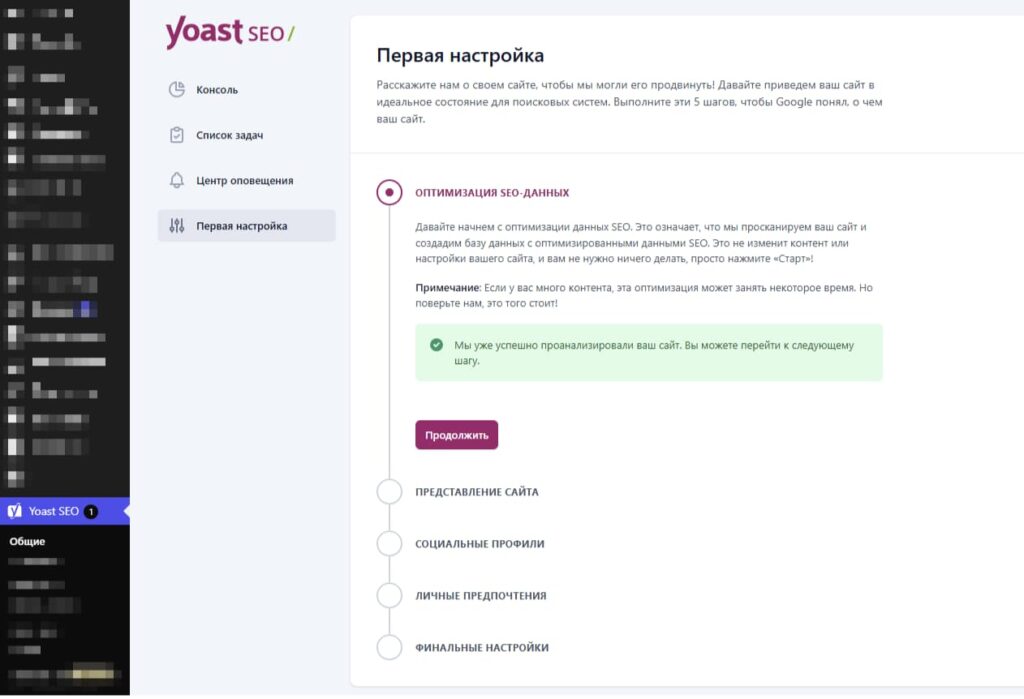Click the notification badge on Yoast SEO

pos(91,512)
